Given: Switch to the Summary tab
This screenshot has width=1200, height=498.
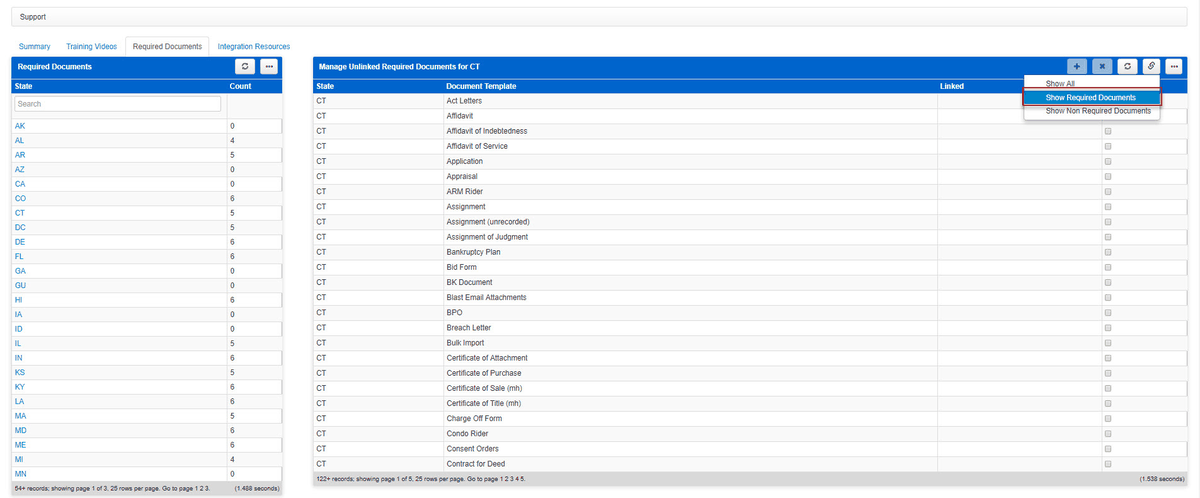Looking at the screenshot, I should click(34, 46).
